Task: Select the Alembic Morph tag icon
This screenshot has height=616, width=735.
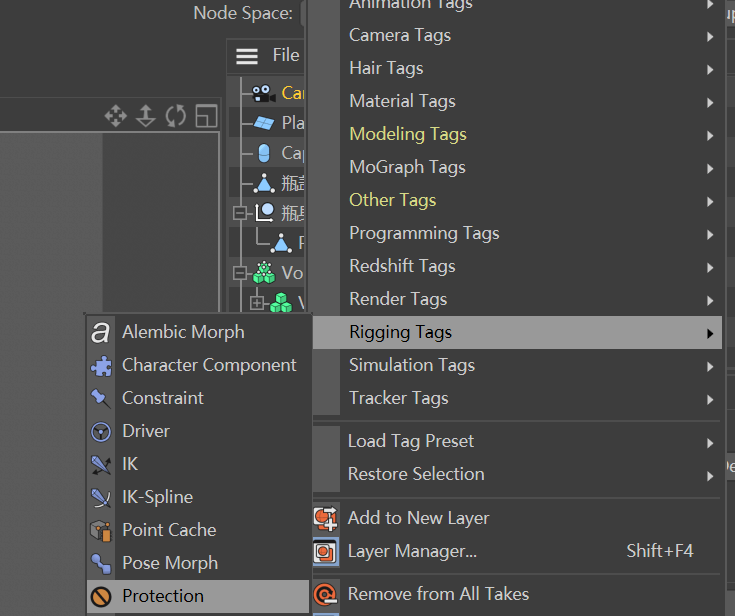Action: click(101, 332)
